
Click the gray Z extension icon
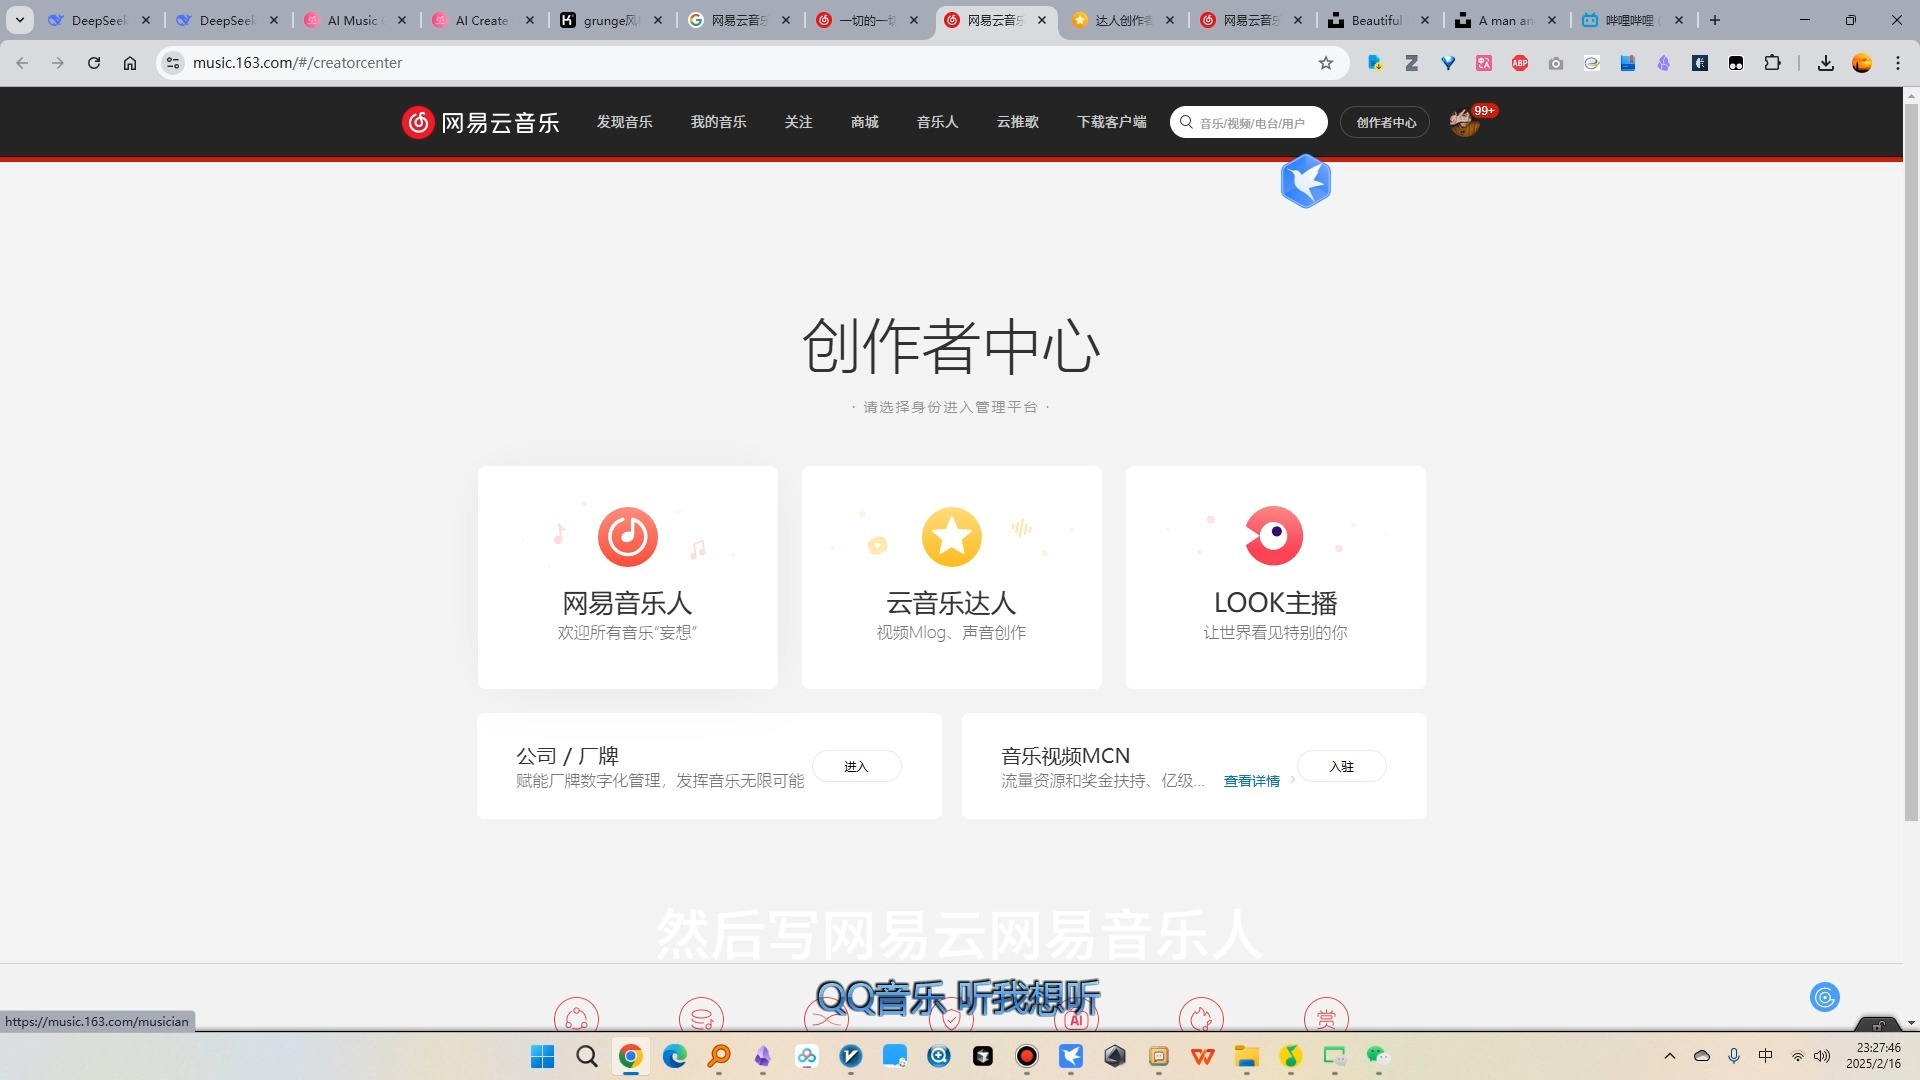[x=1412, y=63]
